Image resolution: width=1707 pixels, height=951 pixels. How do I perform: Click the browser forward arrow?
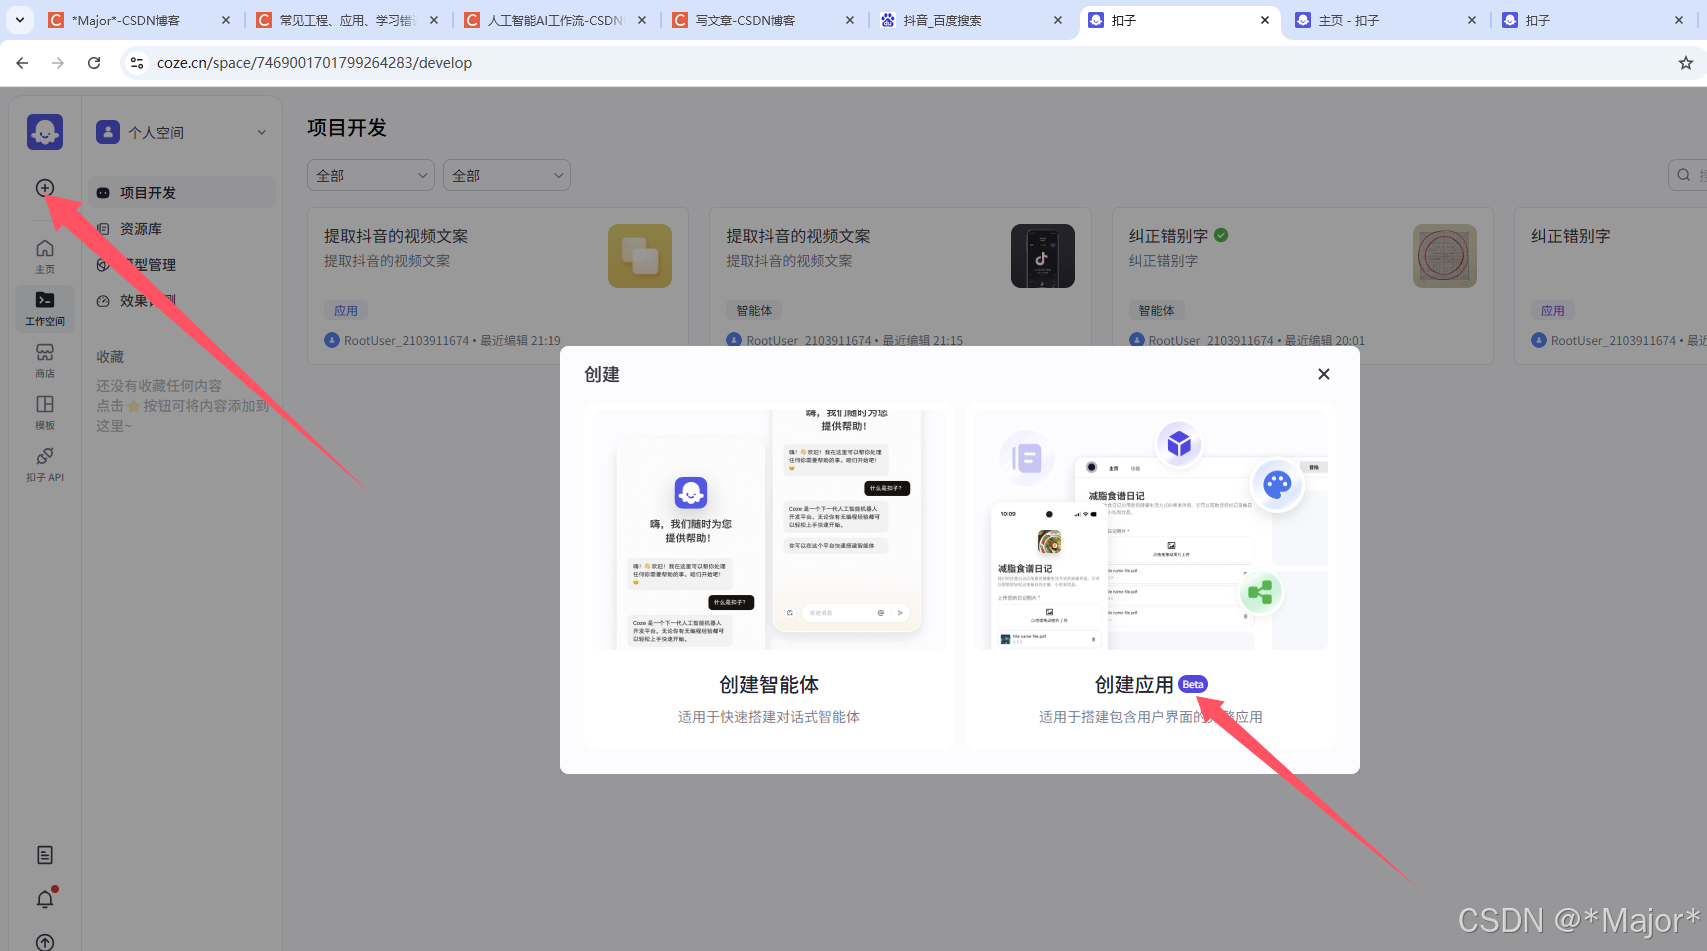click(58, 63)
